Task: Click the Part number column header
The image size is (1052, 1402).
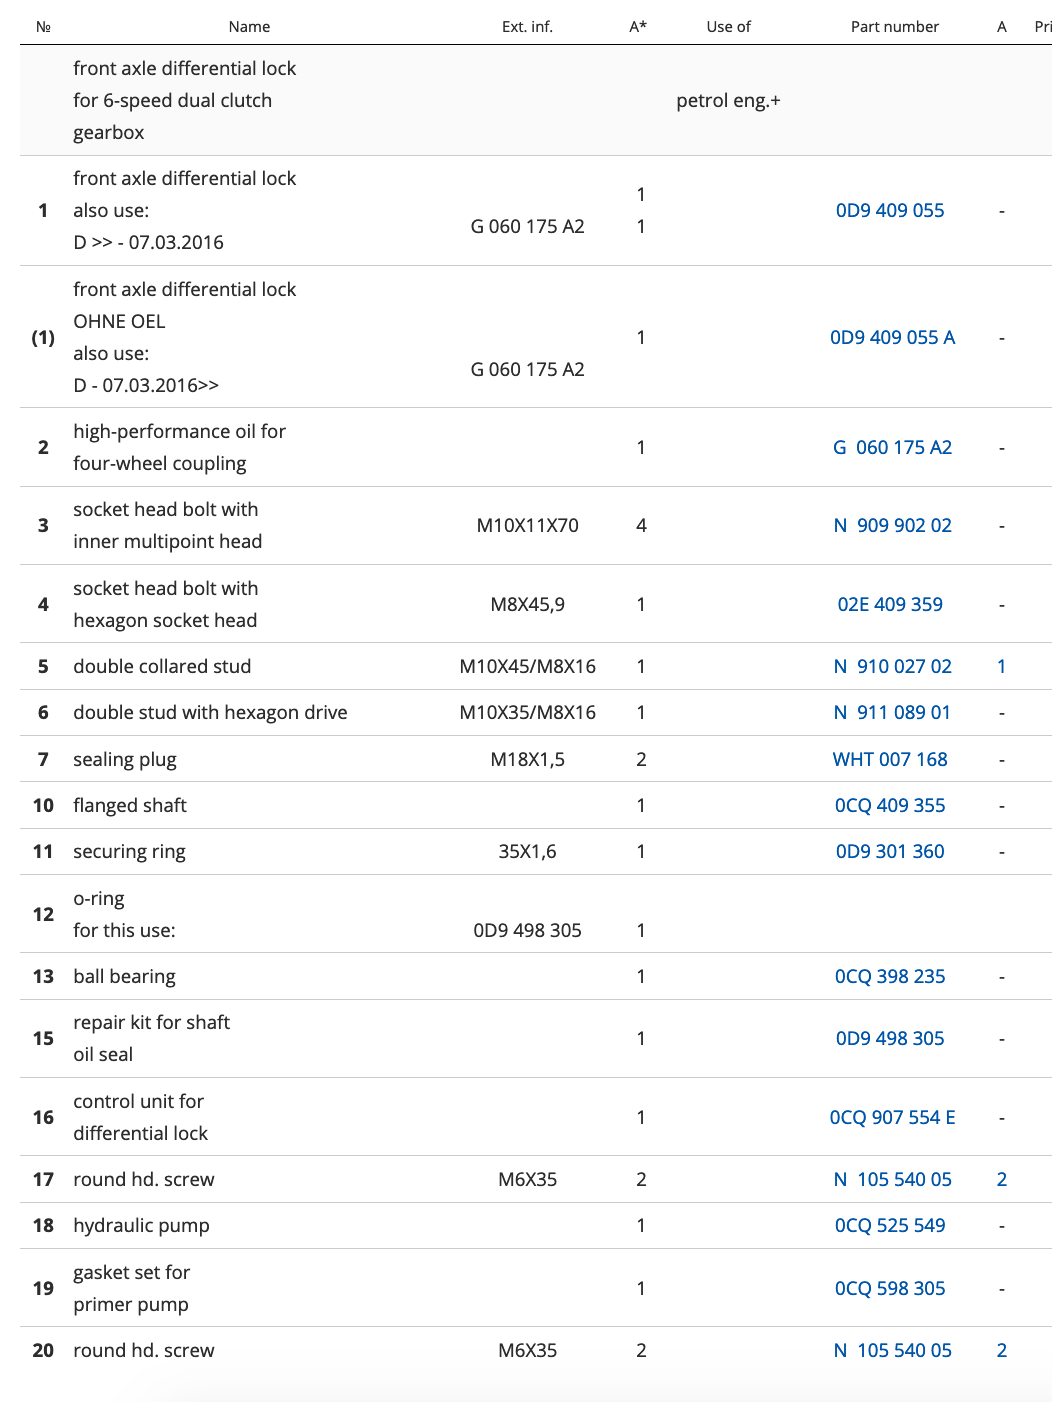Action: (894, 27)
